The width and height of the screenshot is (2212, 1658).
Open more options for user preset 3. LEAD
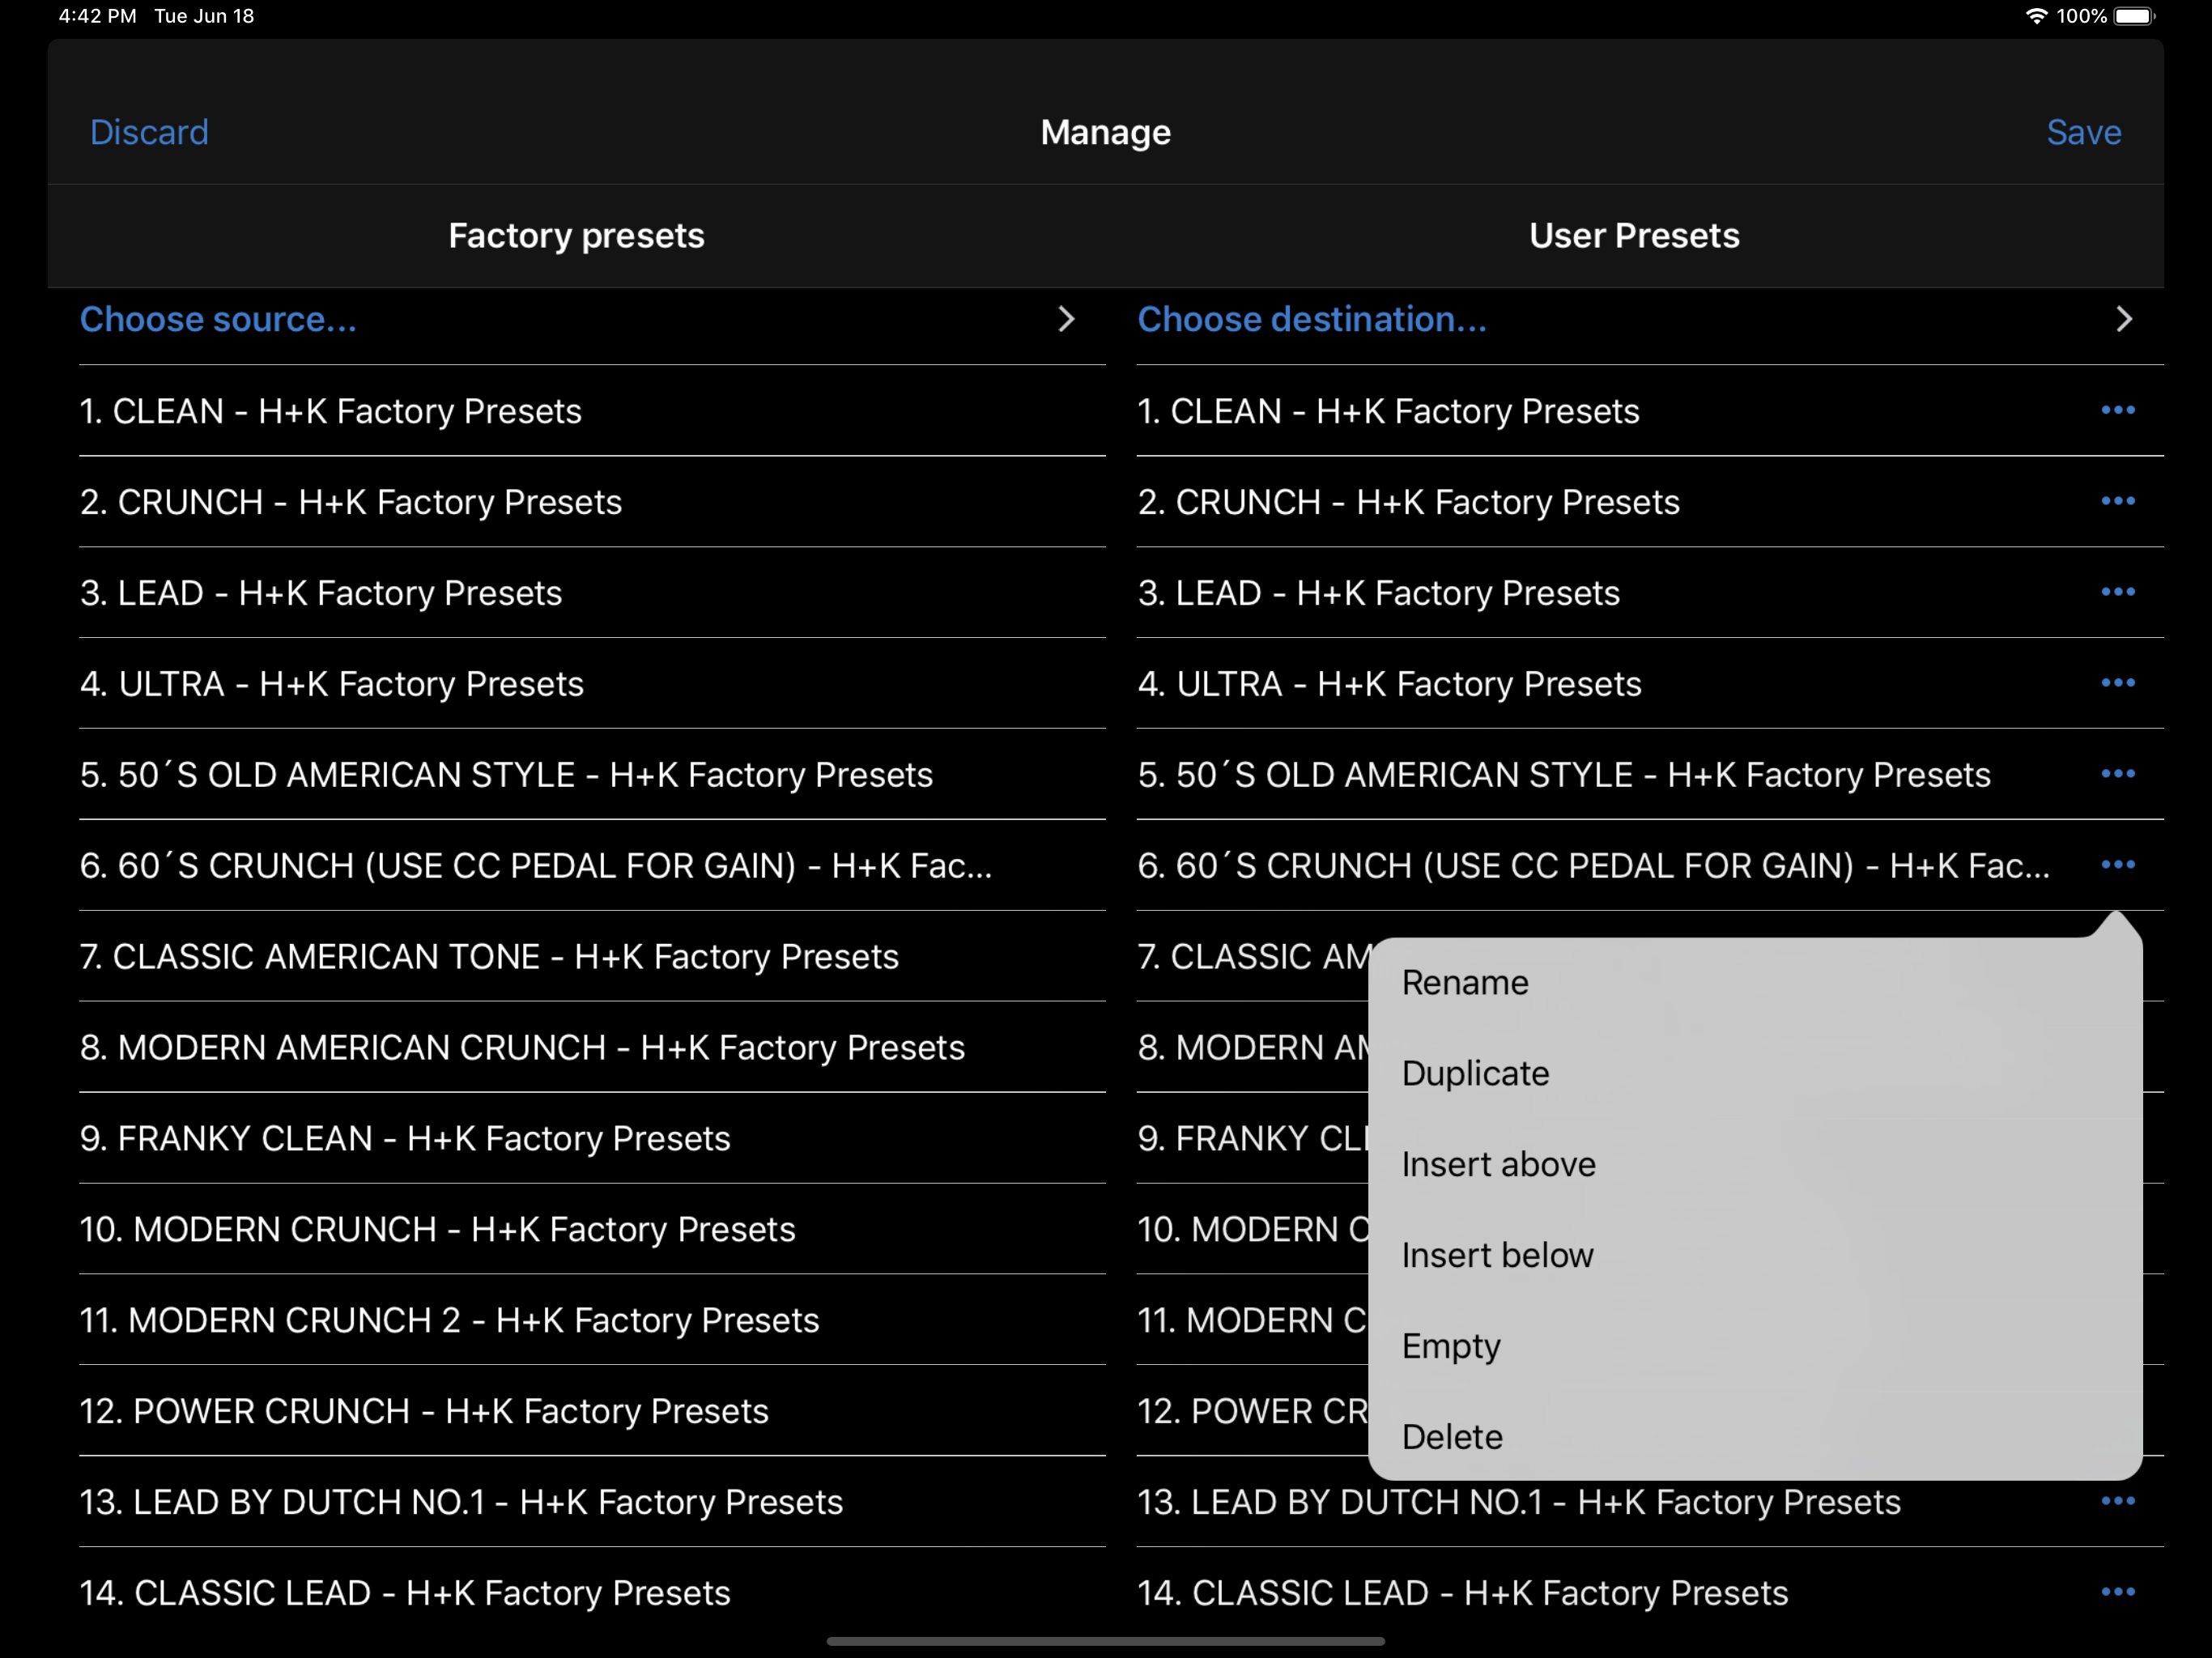pyautogui.click(x=2117, y=592)
